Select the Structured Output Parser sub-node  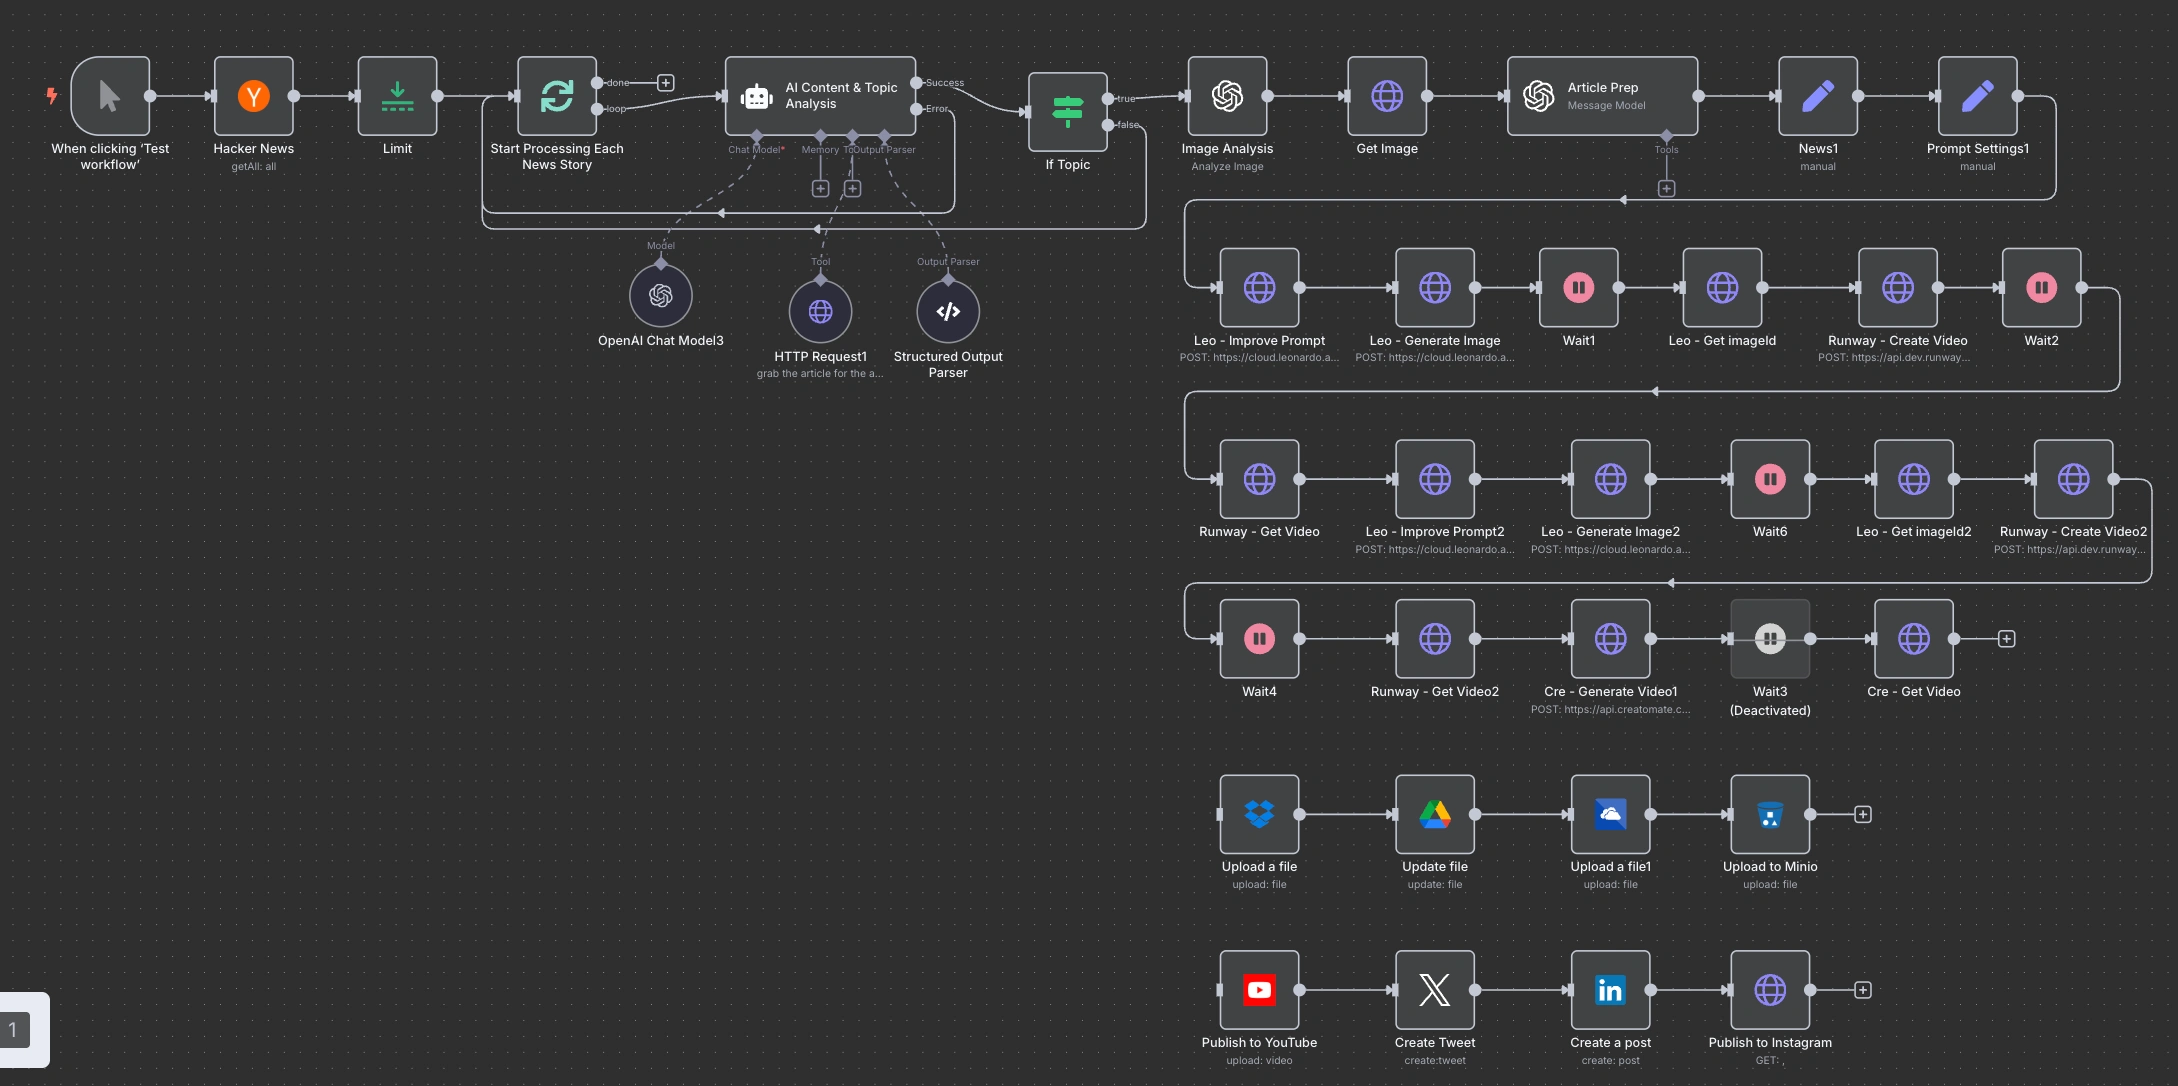coord(948,312)
